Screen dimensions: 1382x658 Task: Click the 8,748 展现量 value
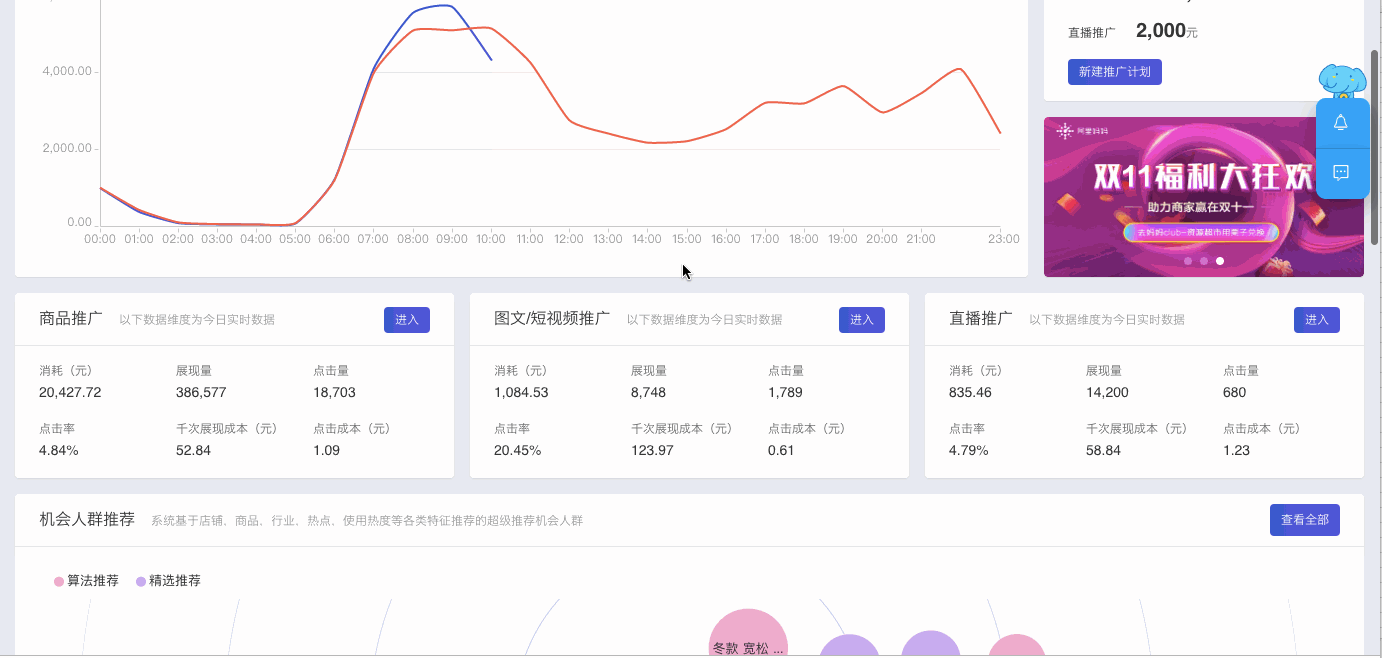[x=648, y=392]
